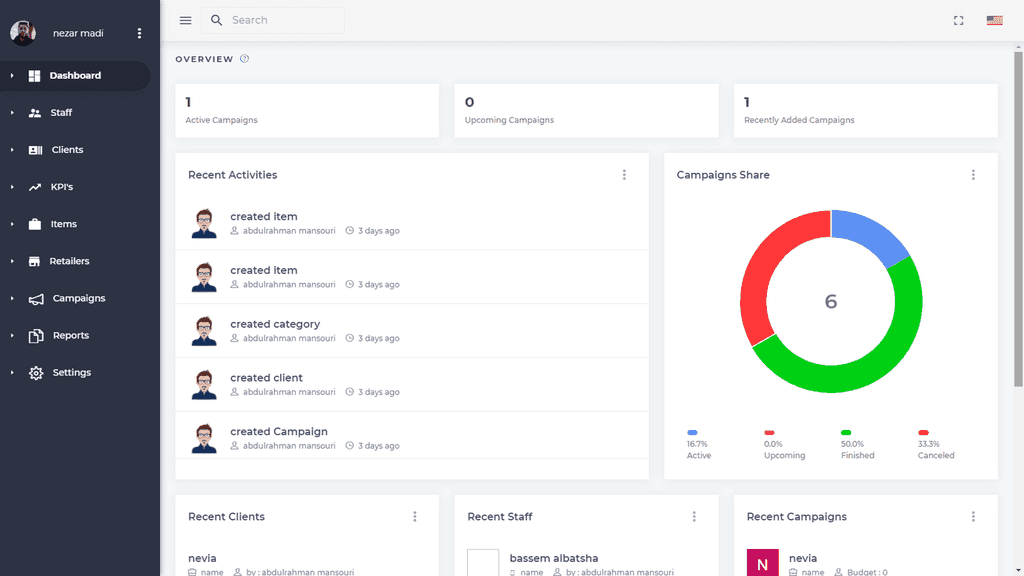Screen dimensions: 1024x576
Task: Click the KPI's trend line icon
Action: point(35,187)
